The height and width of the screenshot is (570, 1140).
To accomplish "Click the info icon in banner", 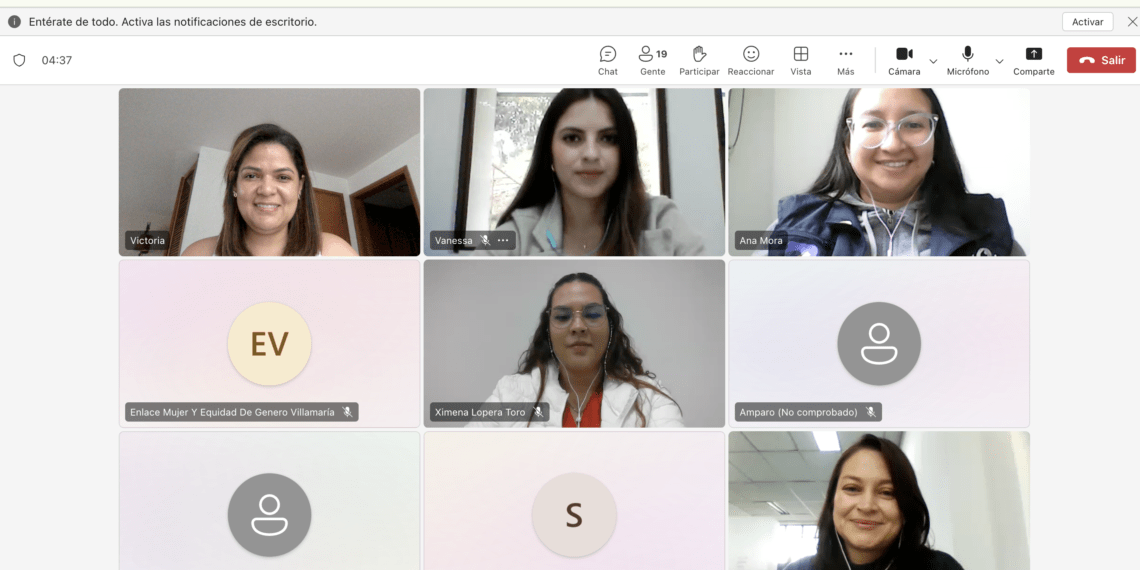I will 15,22.
